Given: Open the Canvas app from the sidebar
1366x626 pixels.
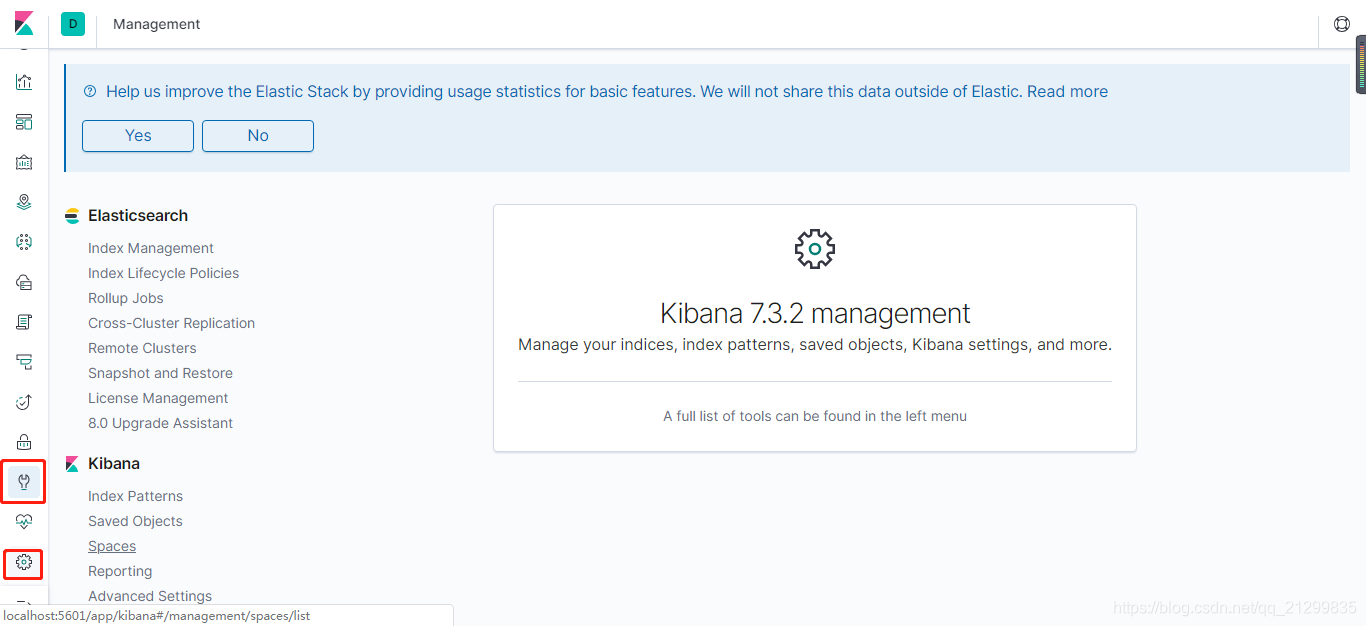Looking at the screenshot, I should pos(24,162).
